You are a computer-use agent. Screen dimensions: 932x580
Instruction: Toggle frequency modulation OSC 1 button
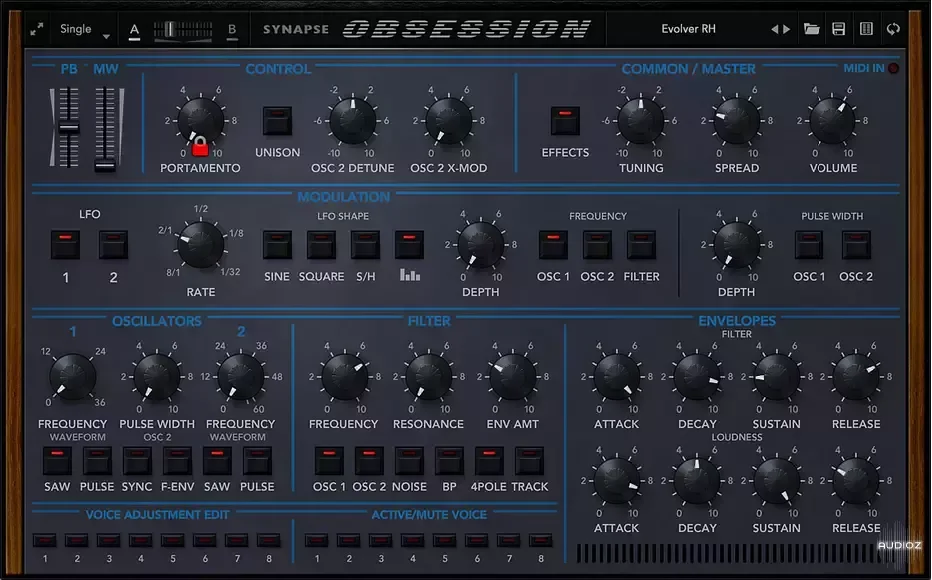[x=553, y=245]
